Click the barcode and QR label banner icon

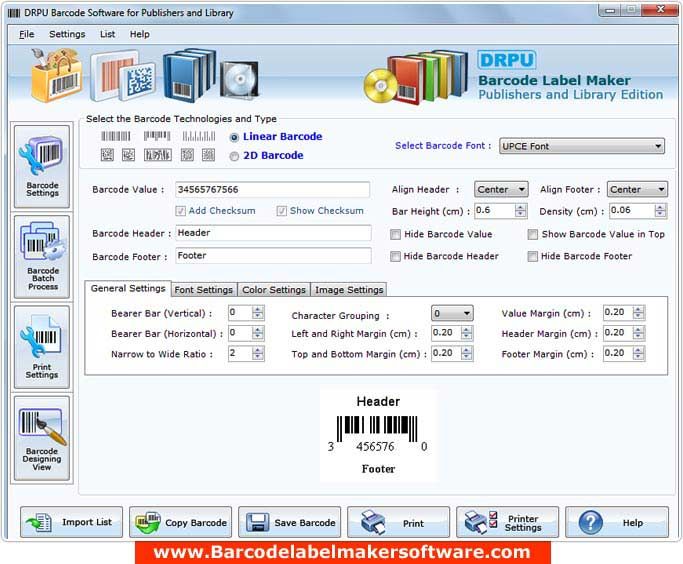[123, 76]
